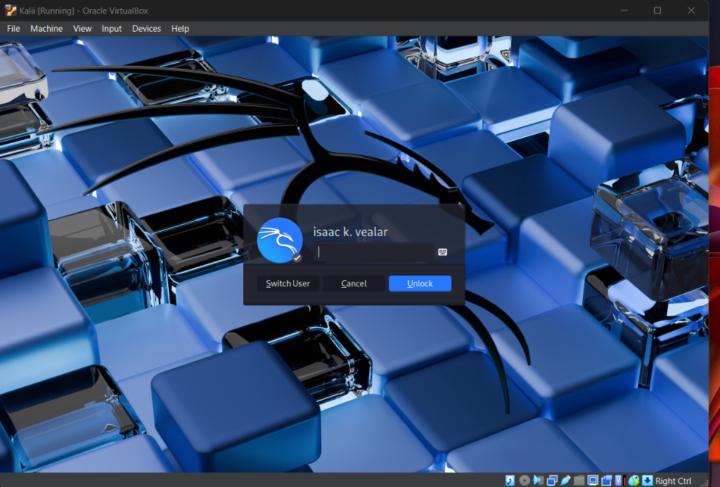The image size is (720, 487).
Task: Click the Kali dragon user avatar
Action: click(279, 242)
